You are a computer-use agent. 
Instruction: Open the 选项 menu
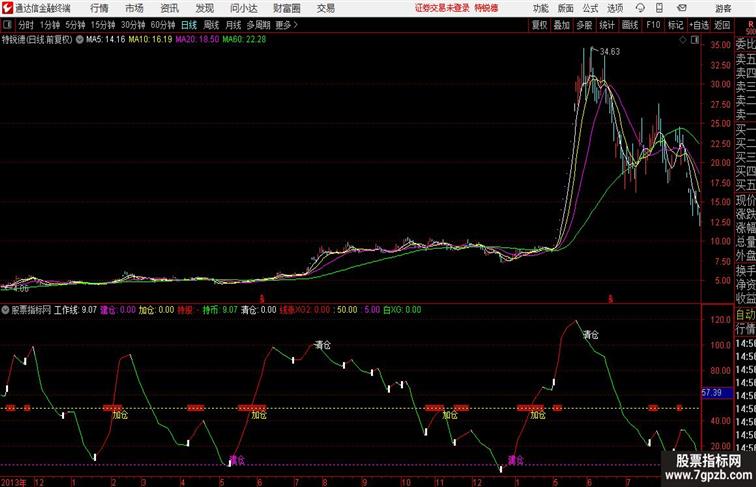615,8
